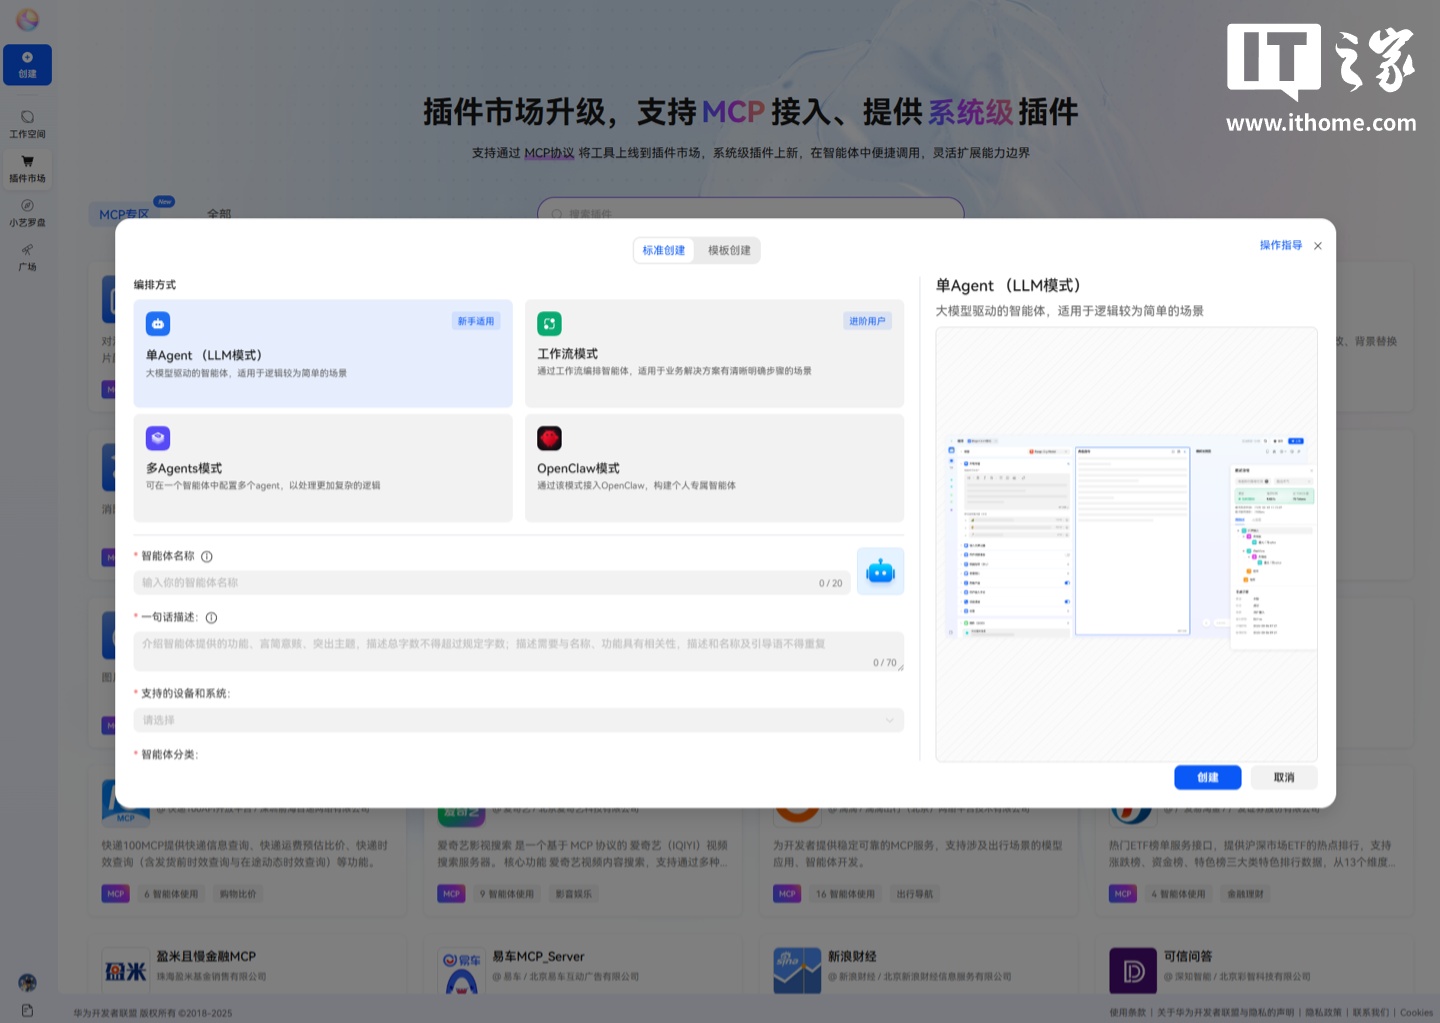1440x1023 pixels.
Task: Select the 工作流模式 orchestration mode
Action: 714,354
